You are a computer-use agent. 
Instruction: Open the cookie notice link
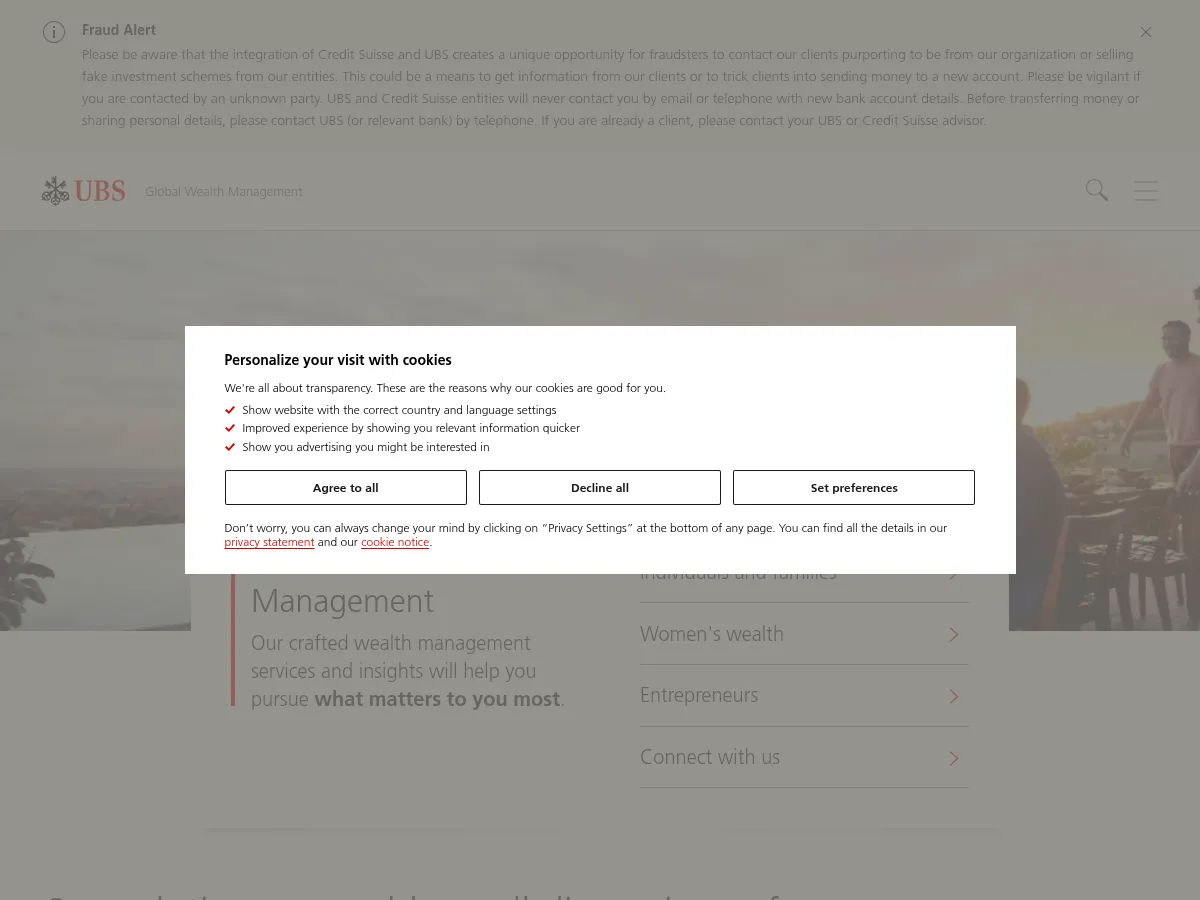(395, 541)
